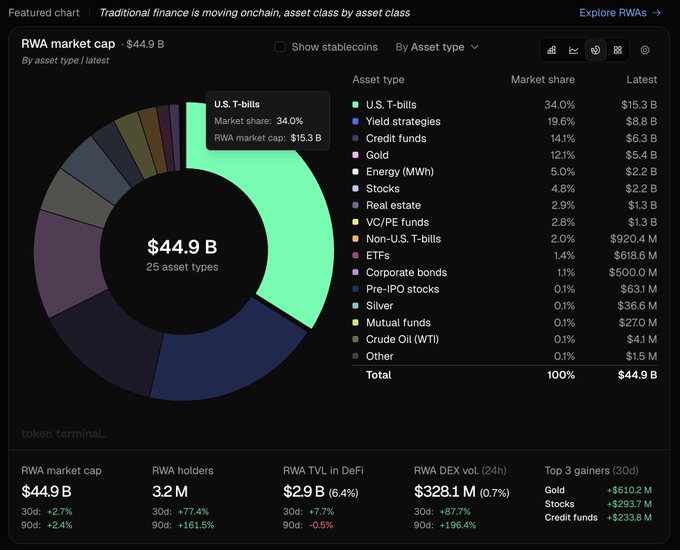Select the Crude Oil (WTI) legend label
The width and height of the screenshot is (680, 550).
[x=402, y=339]
